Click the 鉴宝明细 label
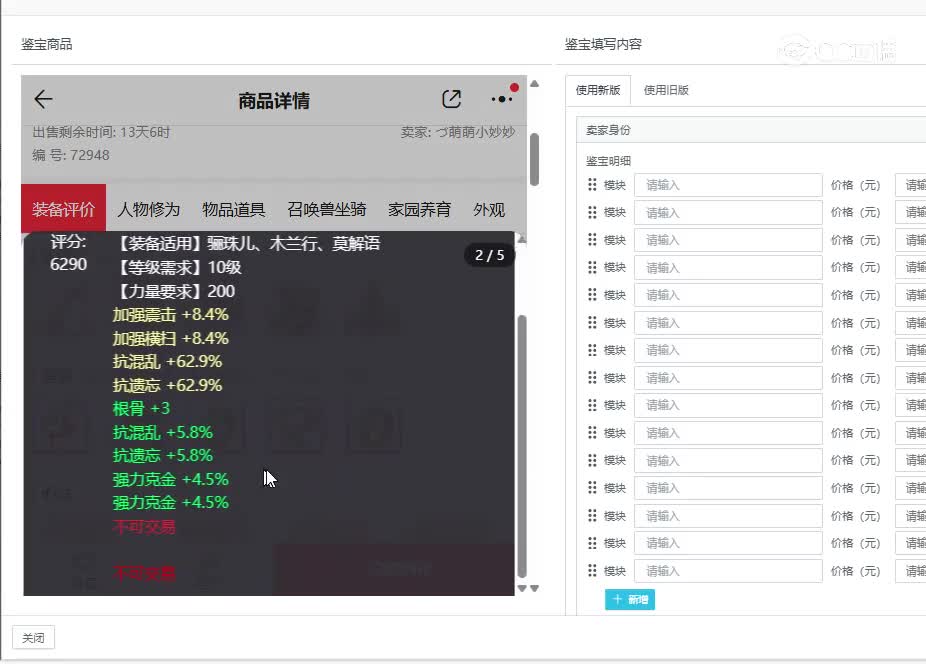 [x=608, y=161]
